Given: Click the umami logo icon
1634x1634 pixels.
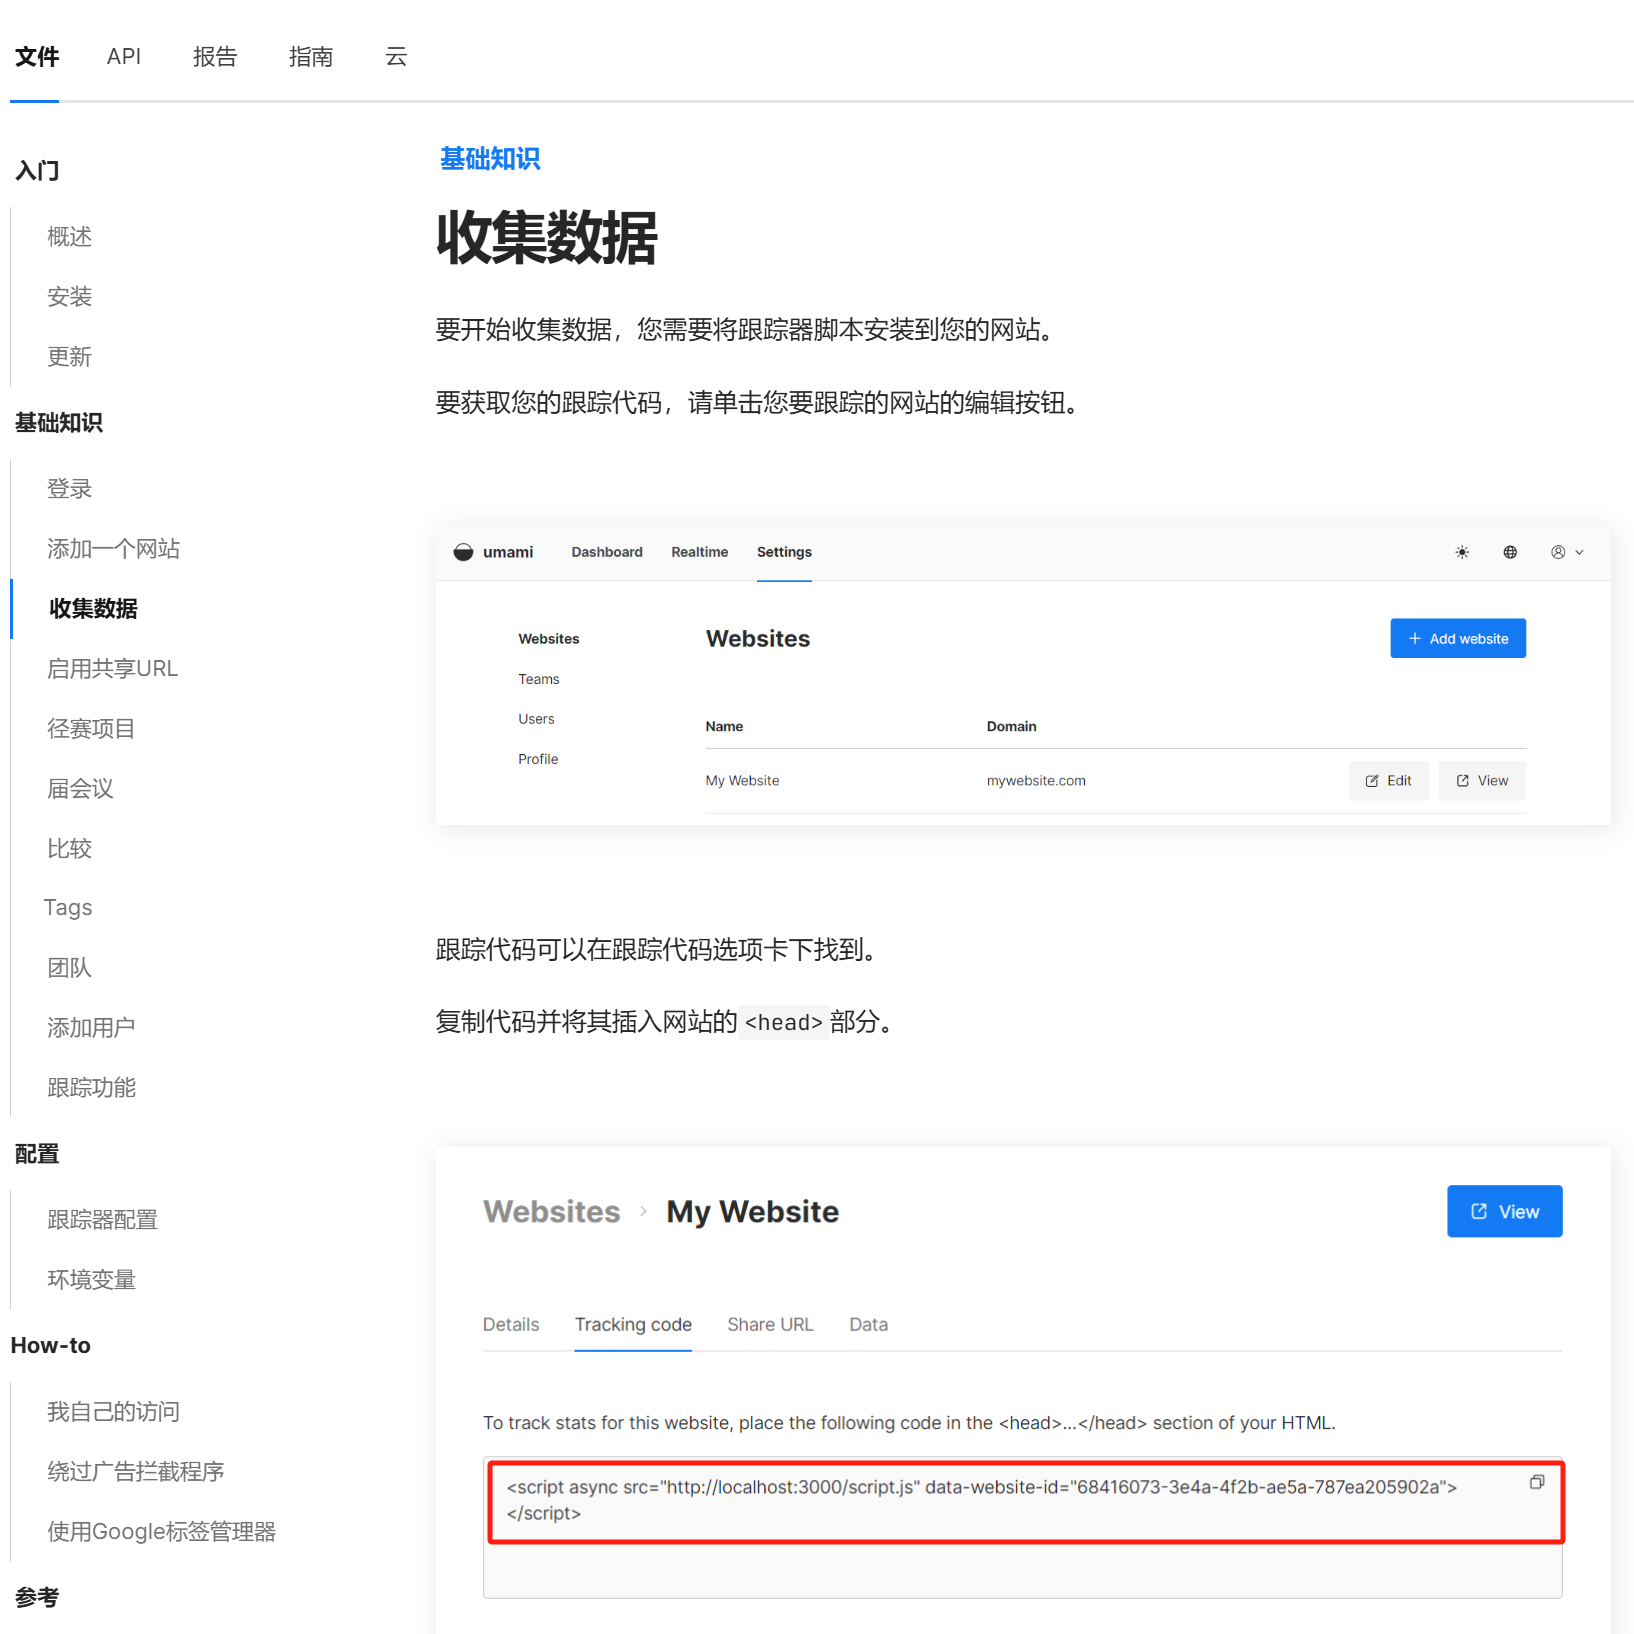Looking at the screenshot, I should [463, 552].
